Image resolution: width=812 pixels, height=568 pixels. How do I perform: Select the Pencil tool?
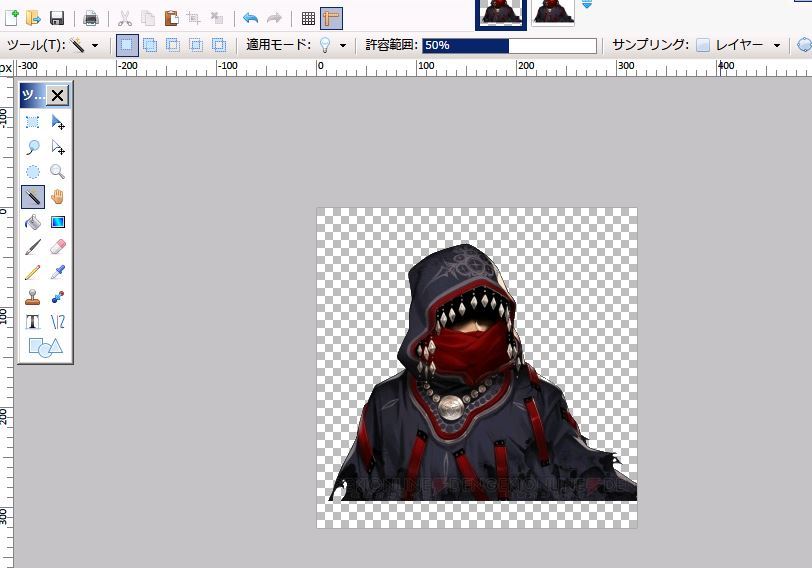click(33, 272)
